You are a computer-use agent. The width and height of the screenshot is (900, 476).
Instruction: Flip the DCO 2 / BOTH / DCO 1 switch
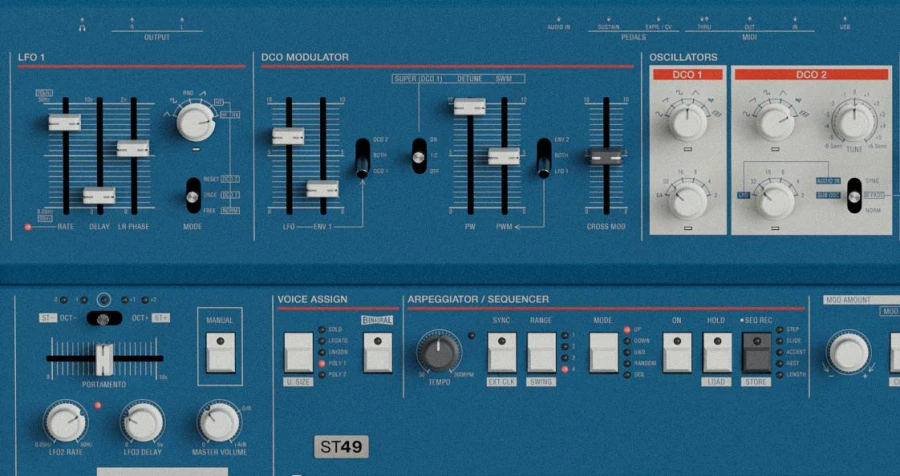pos(363,158)
